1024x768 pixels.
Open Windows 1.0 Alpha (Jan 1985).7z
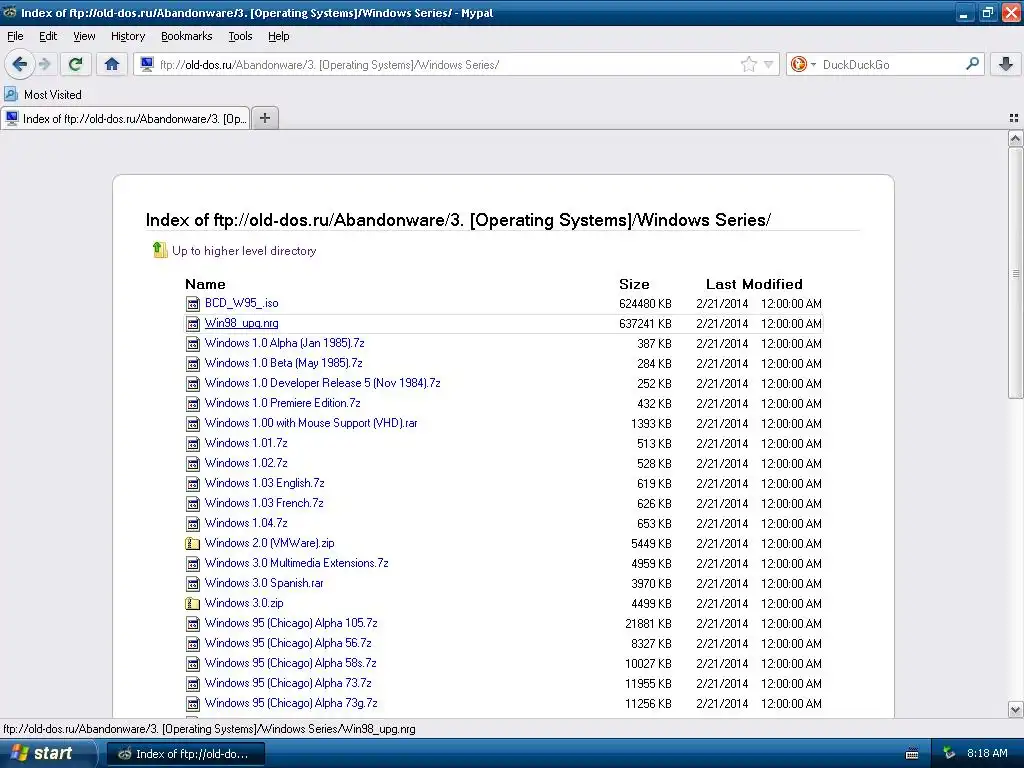[x=284, y=343]
